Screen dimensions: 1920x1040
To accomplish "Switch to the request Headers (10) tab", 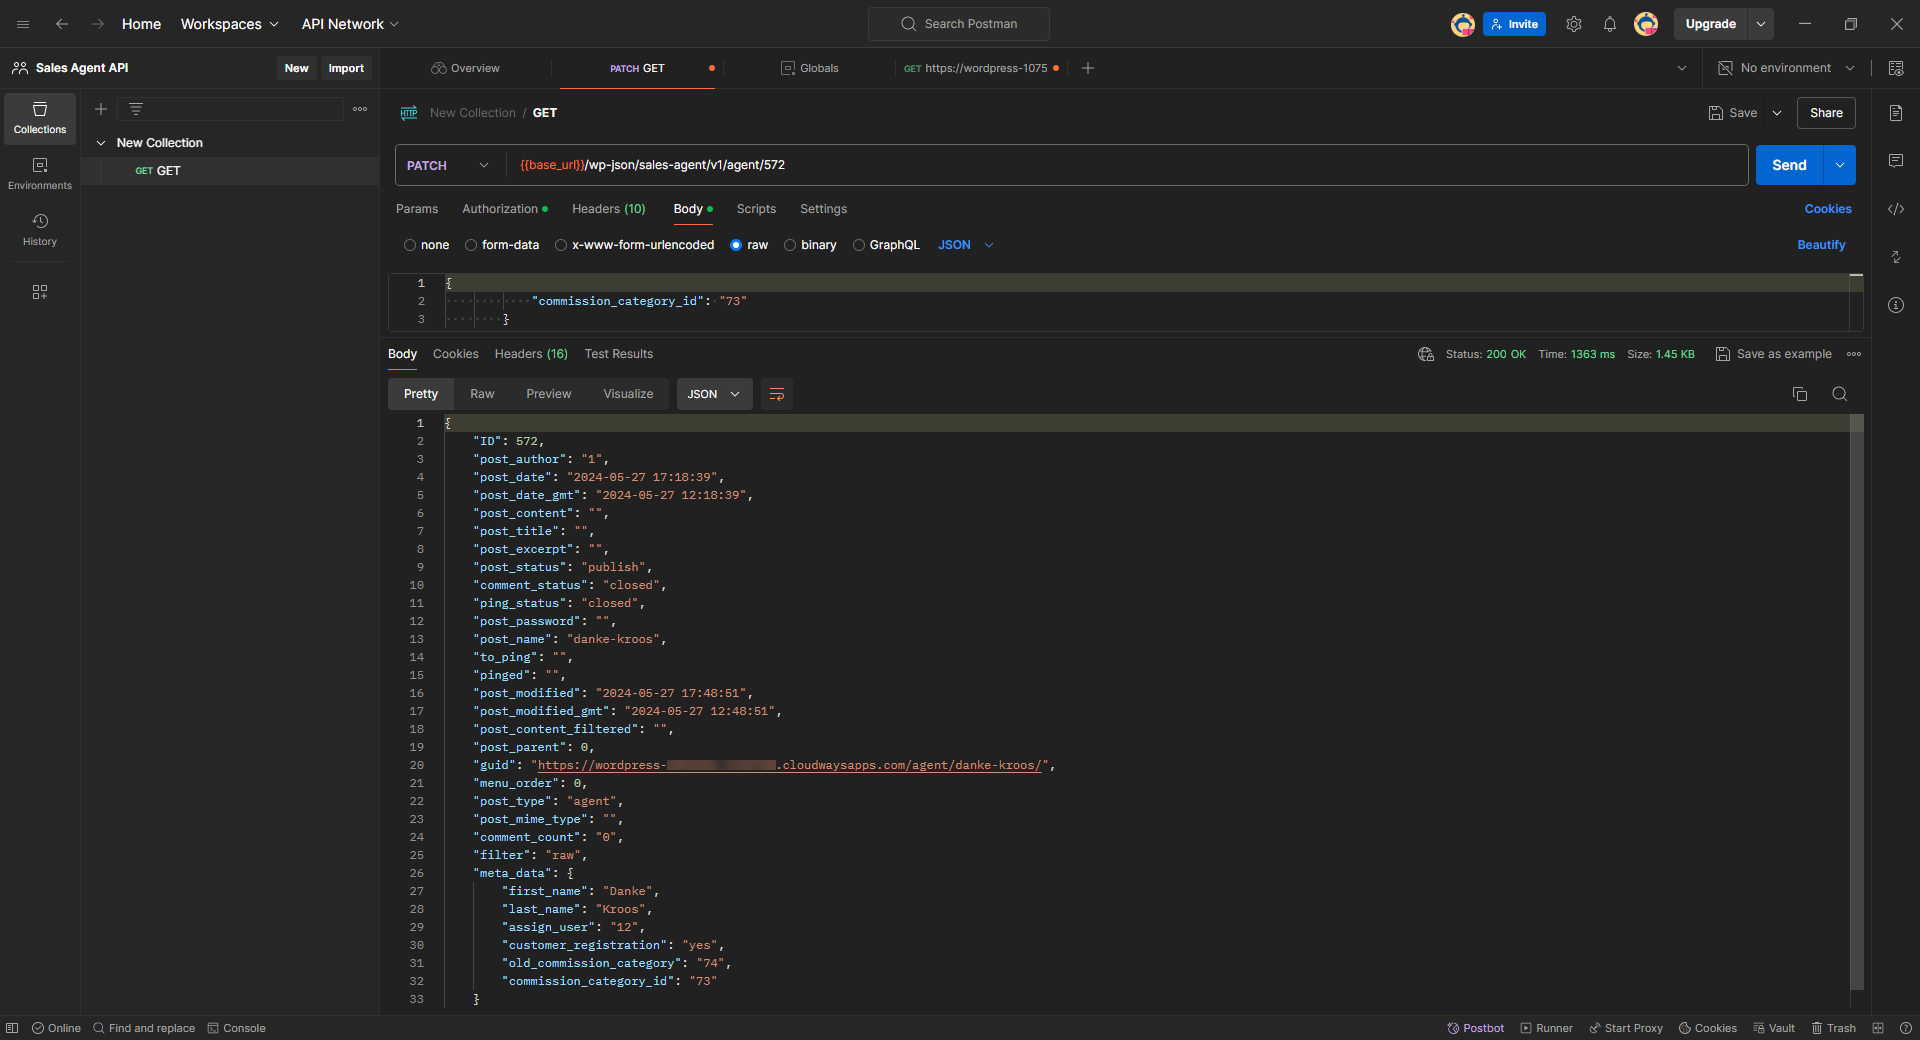I will pyautogui.click(x=609, y=209).
